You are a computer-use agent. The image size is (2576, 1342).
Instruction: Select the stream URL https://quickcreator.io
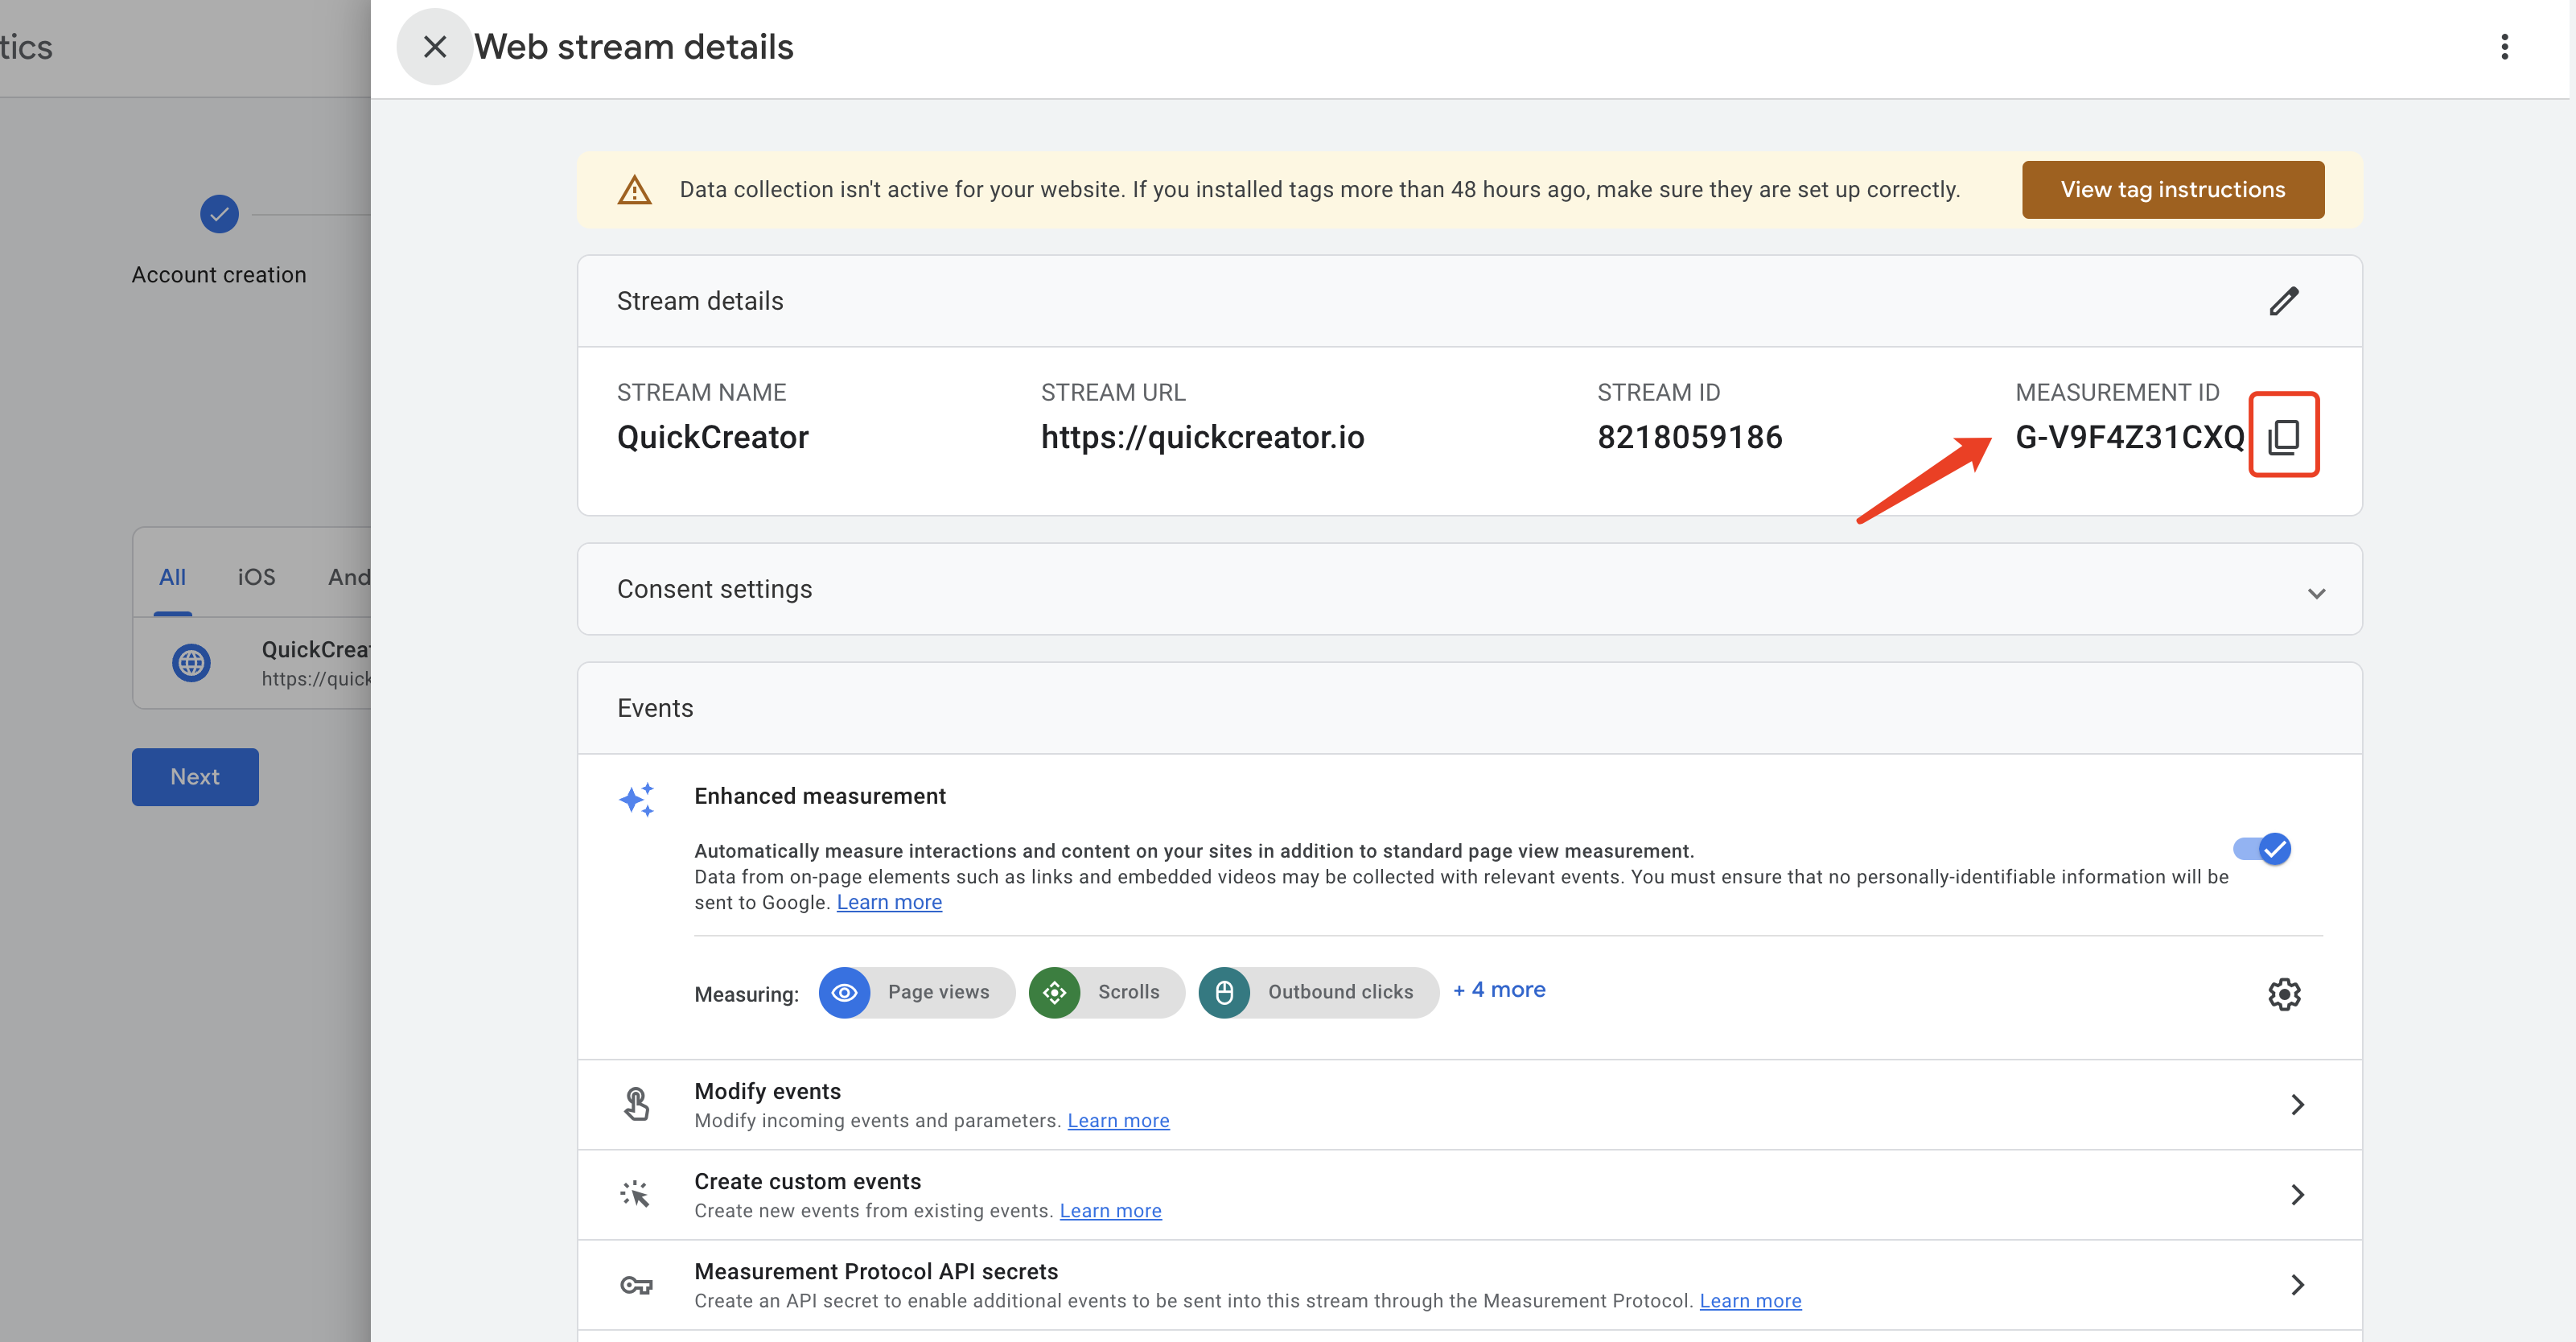[1202, 437]
